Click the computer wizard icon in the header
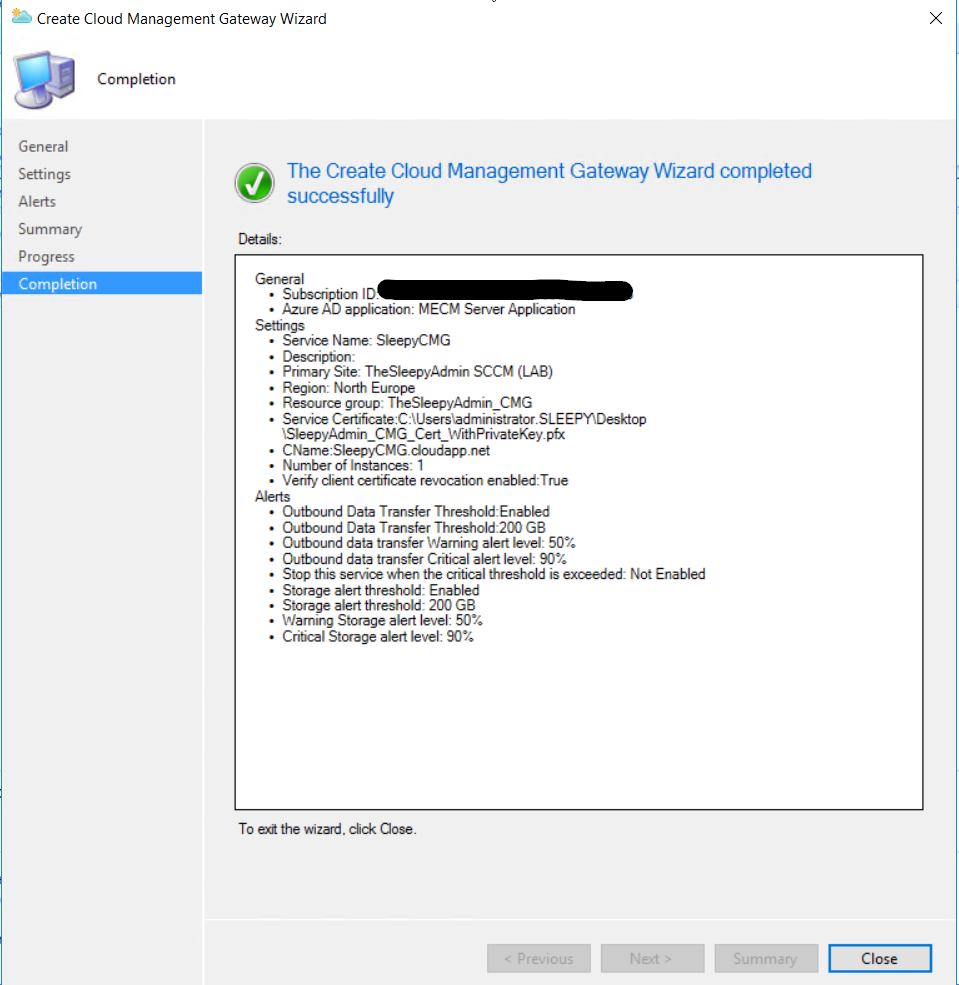Screen dimensions: 959x985 click(x=44, y=80)
